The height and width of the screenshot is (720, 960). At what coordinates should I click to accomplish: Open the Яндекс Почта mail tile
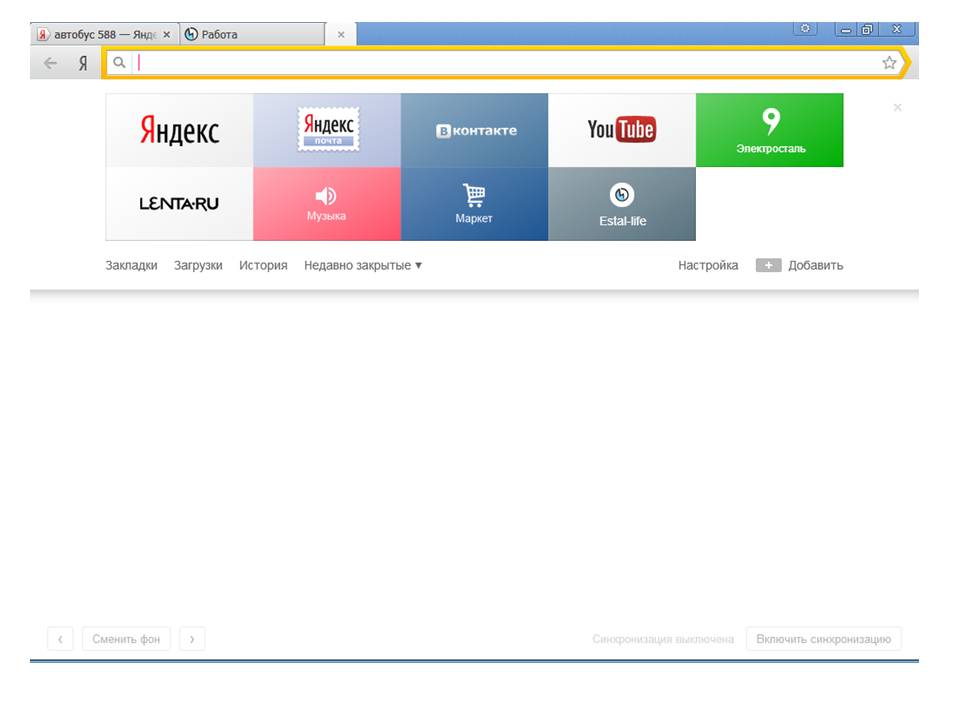coord(327,130)
